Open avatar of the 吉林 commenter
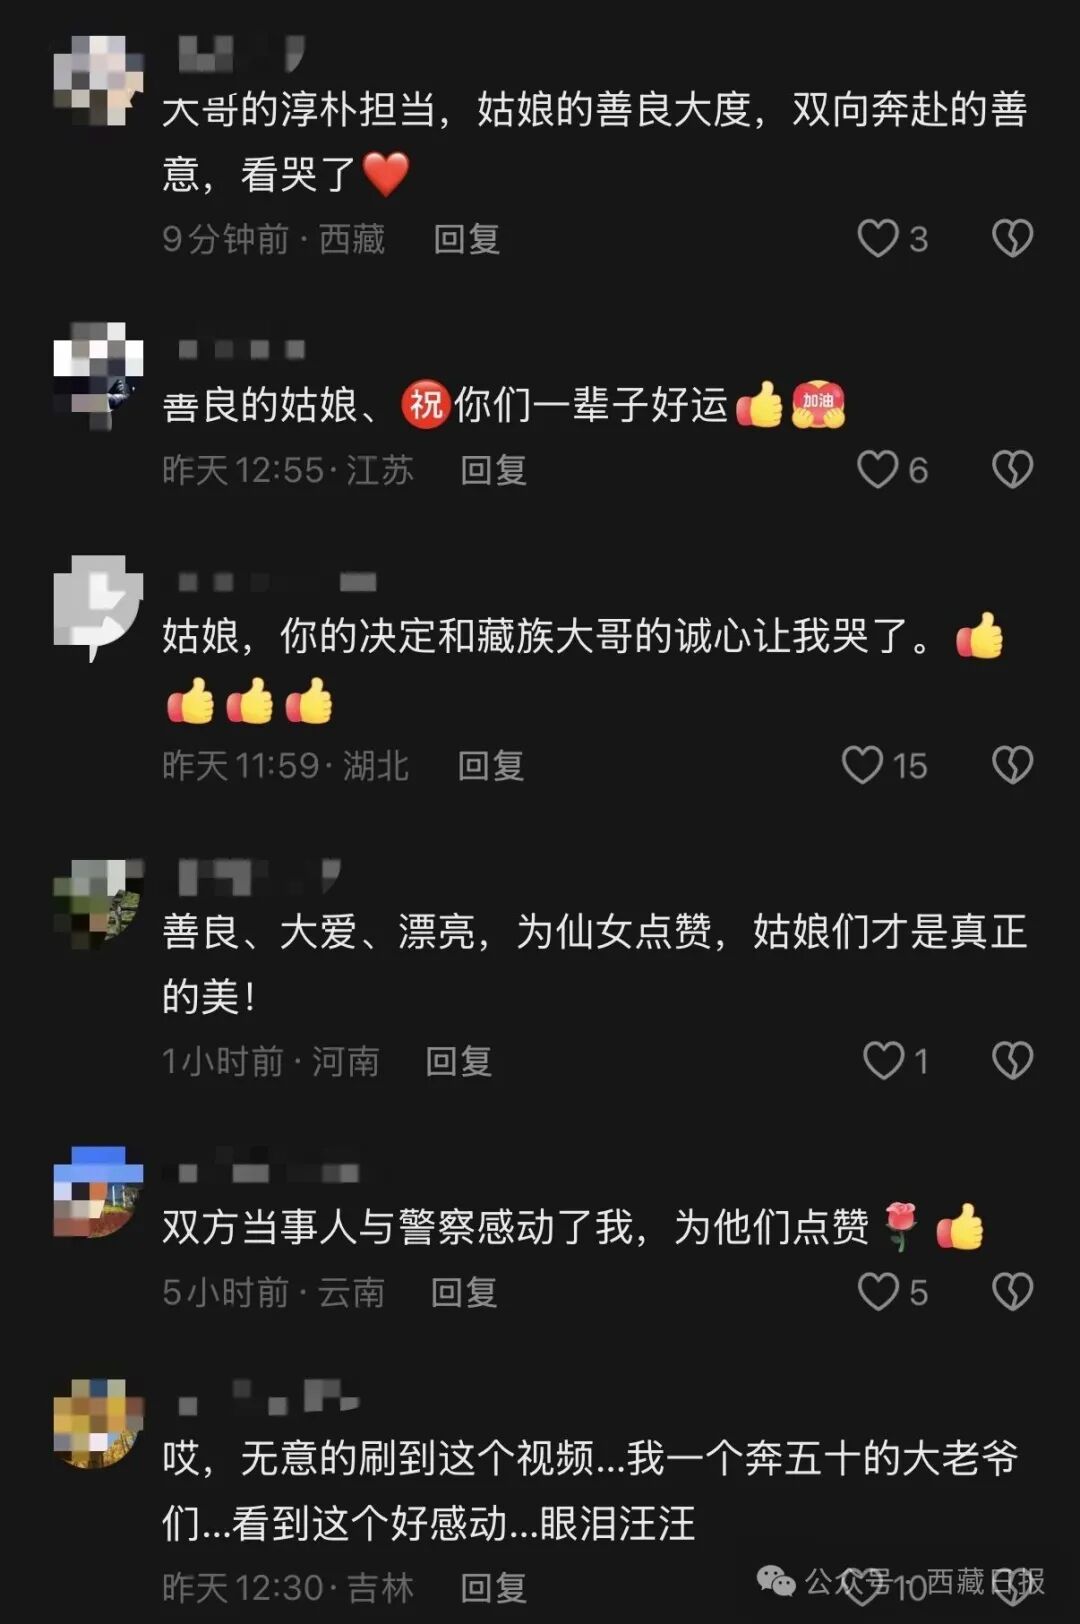 [x=98, y=1423]
